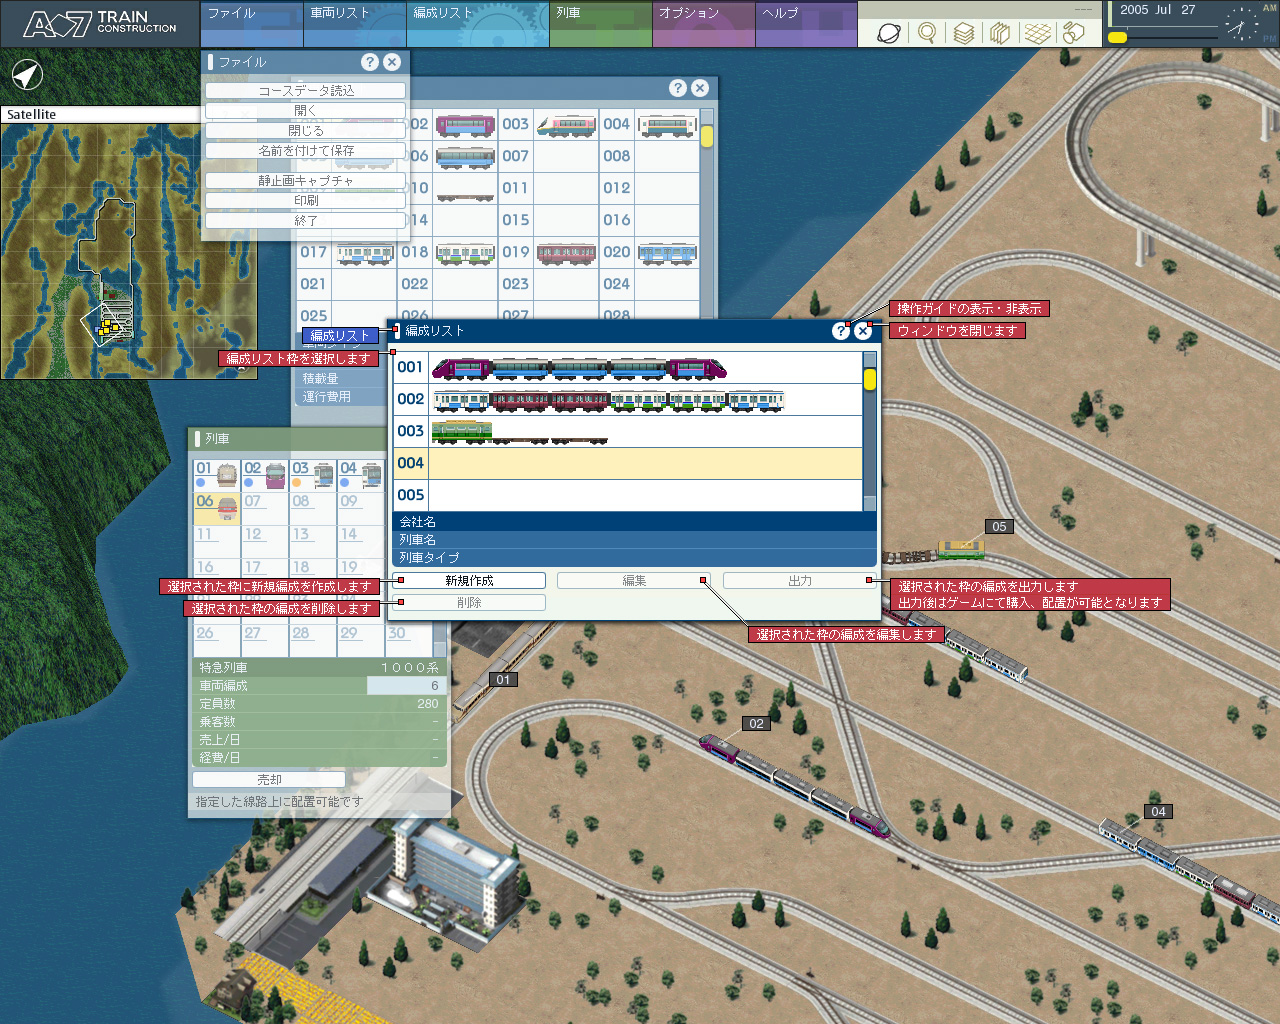Viewport: 1280px width, 1024px height.
Task: Click the 削除 button
Action: click(469, 603)
